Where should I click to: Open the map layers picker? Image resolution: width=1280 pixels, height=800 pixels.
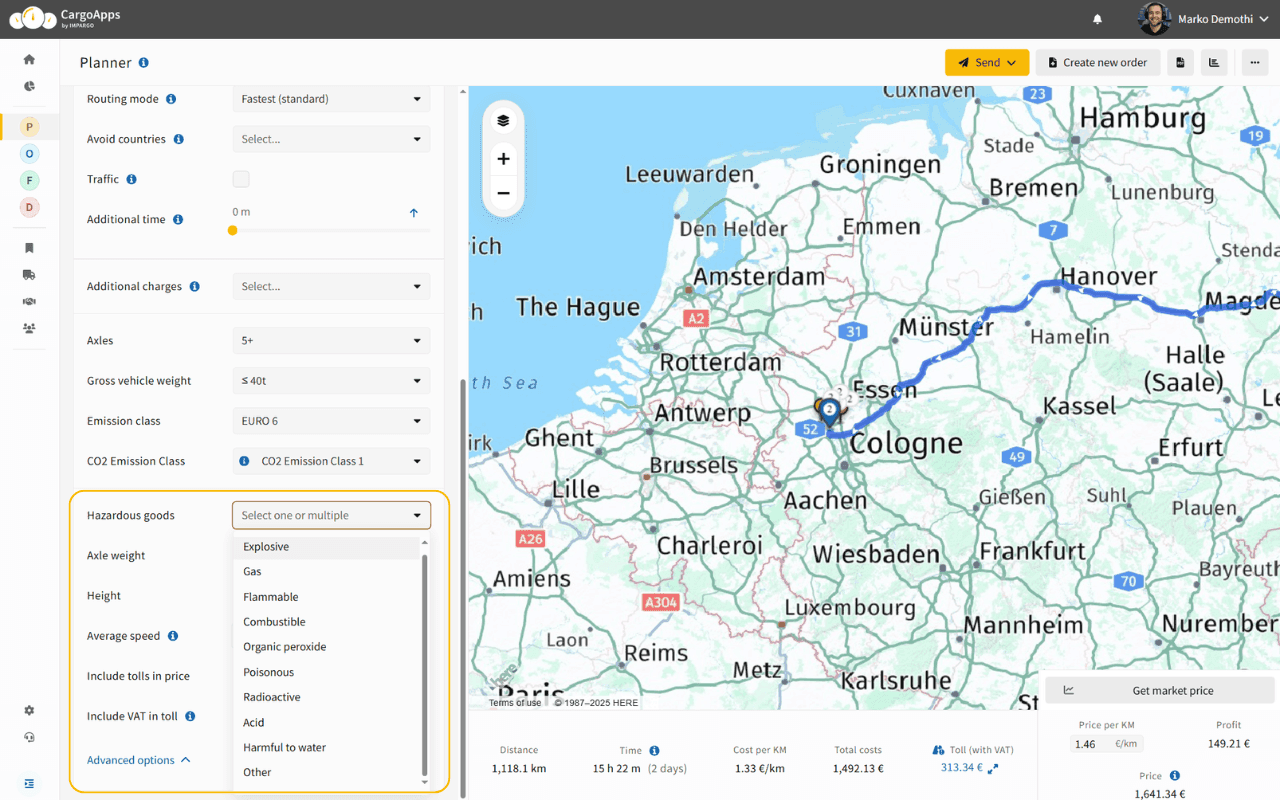pyautogui.click(x=503, y=119)
